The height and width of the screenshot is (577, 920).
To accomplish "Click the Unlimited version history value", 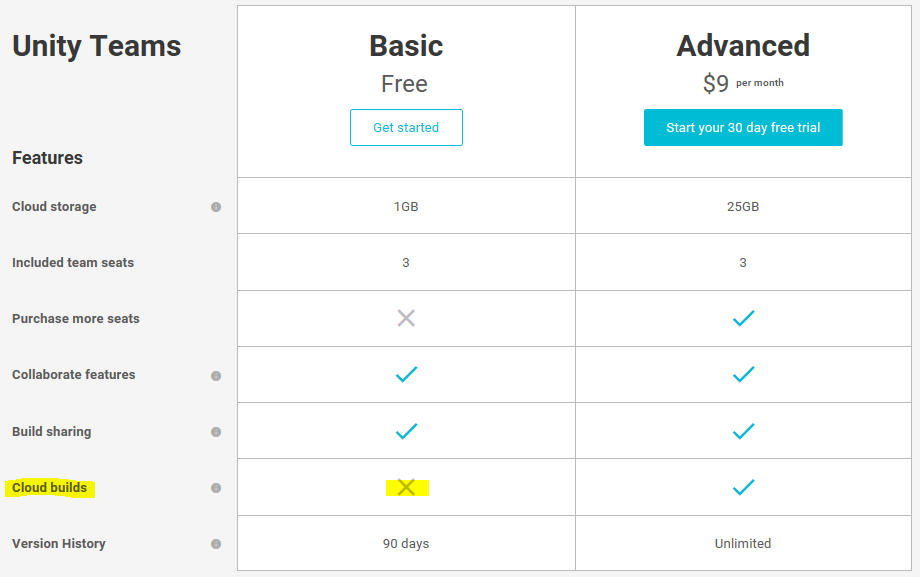I will pos(743,544).
